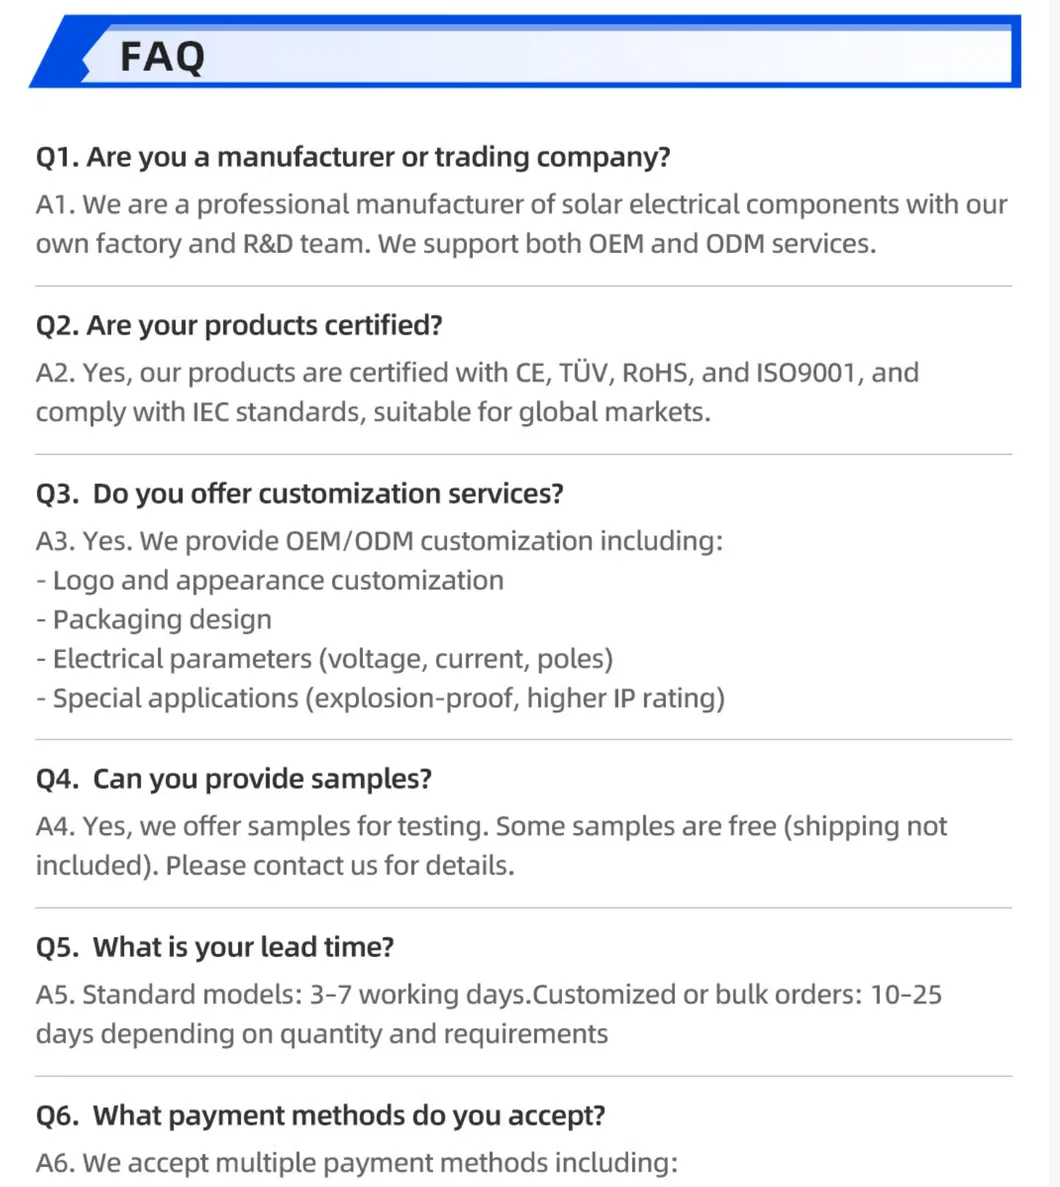Click the A1 answer about professional manufacturer

(x=520, y=205)
